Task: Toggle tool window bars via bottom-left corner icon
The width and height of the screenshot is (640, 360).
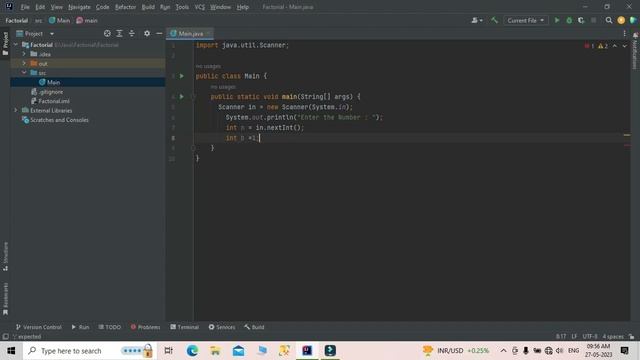Action: click(x=5, y=337)
